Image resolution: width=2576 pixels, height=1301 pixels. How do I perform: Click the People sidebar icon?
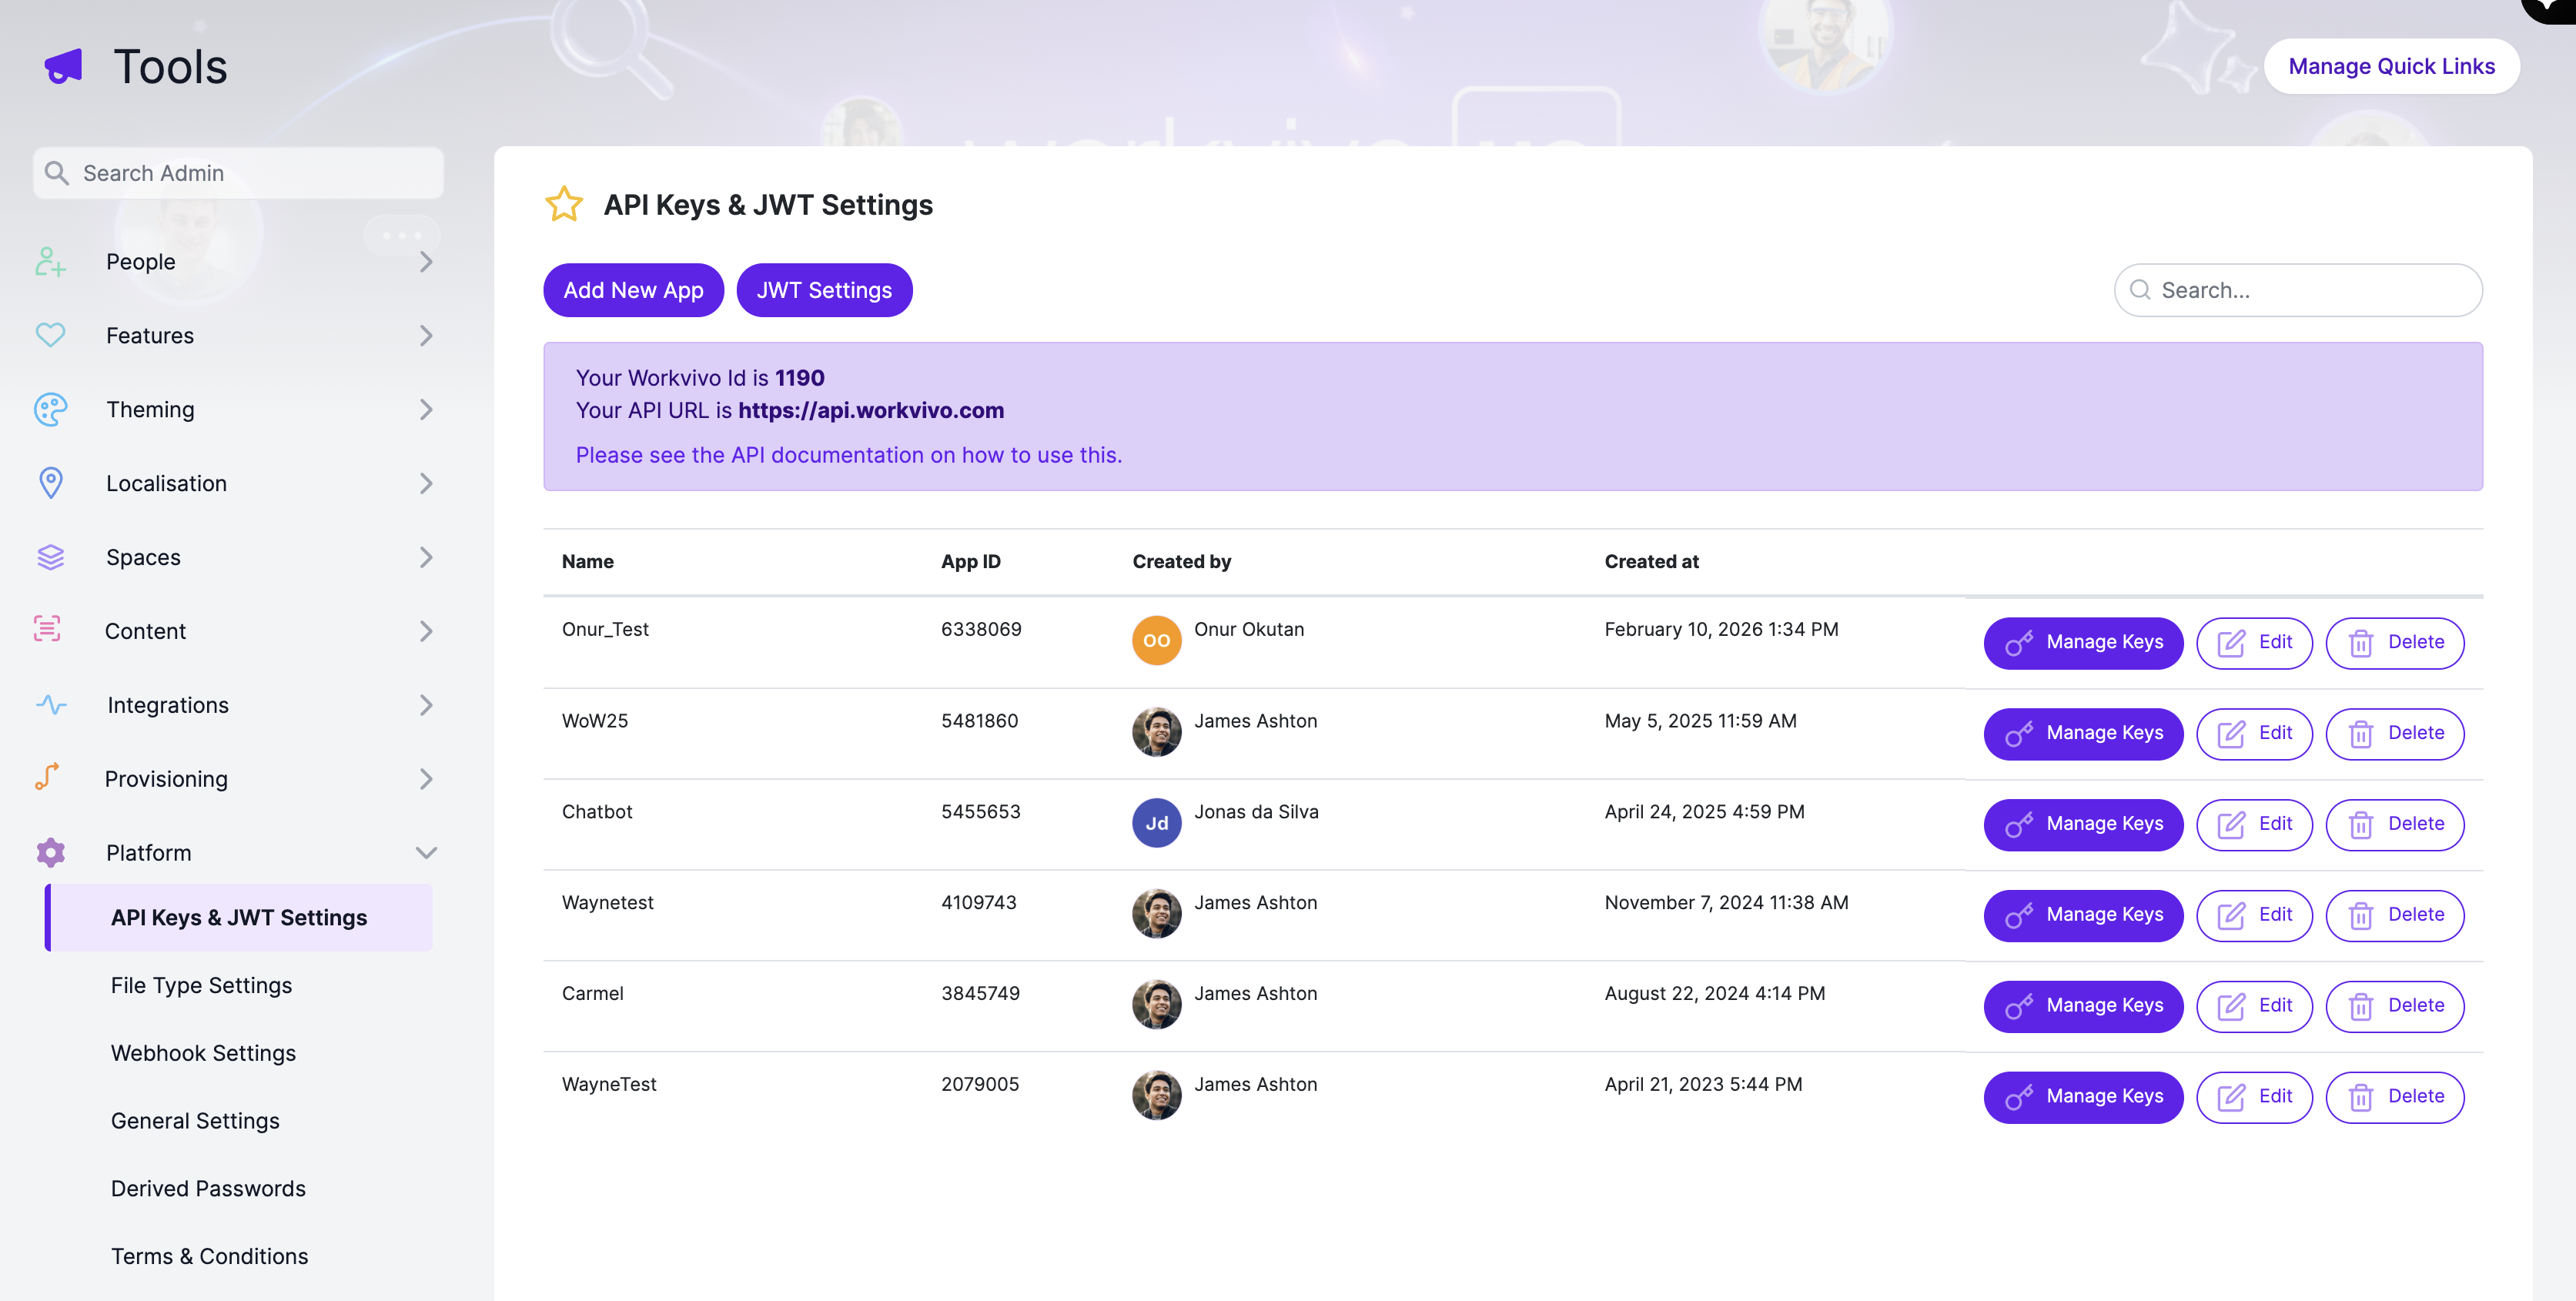(50, 262)
